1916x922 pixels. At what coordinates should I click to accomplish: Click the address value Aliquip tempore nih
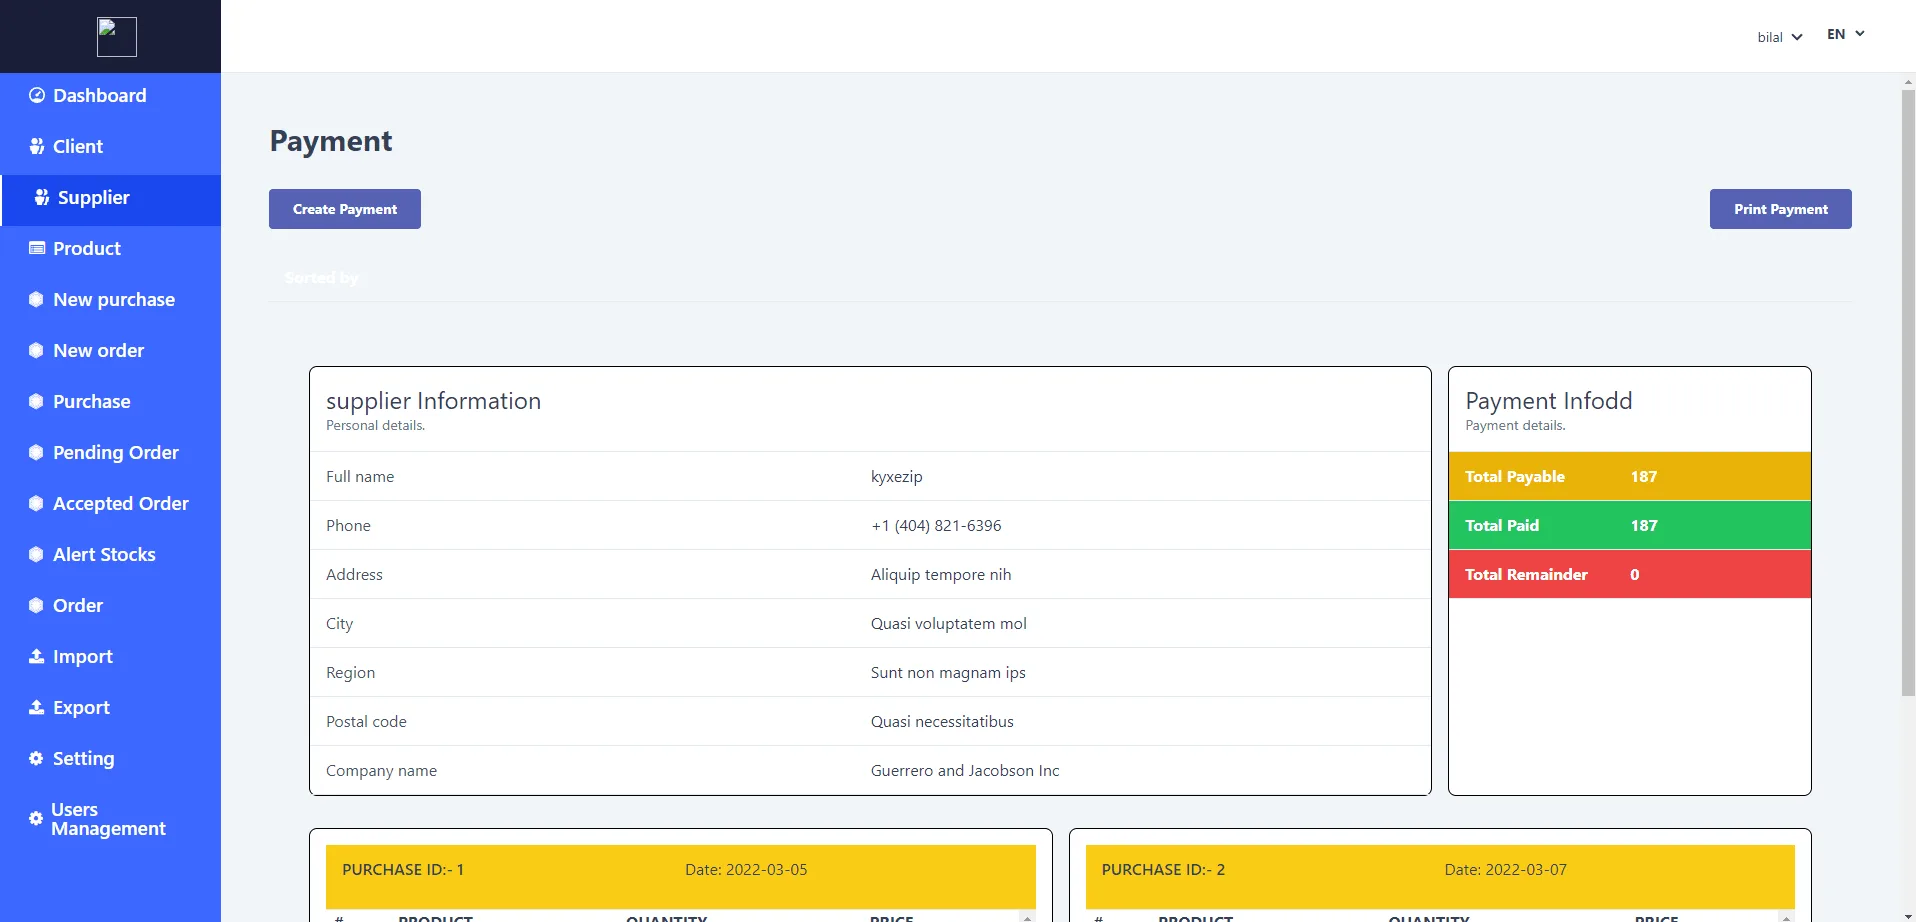(941, 575)
